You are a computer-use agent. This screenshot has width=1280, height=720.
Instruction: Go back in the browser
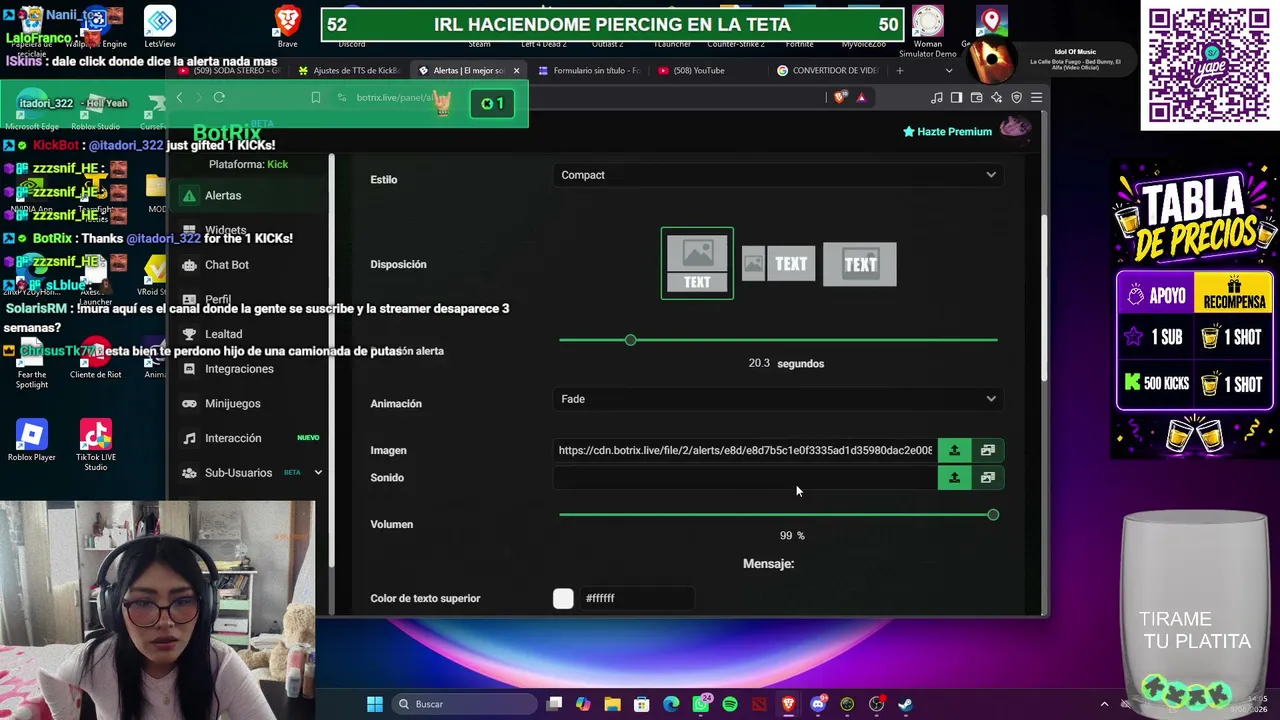(x=179, y=97)
